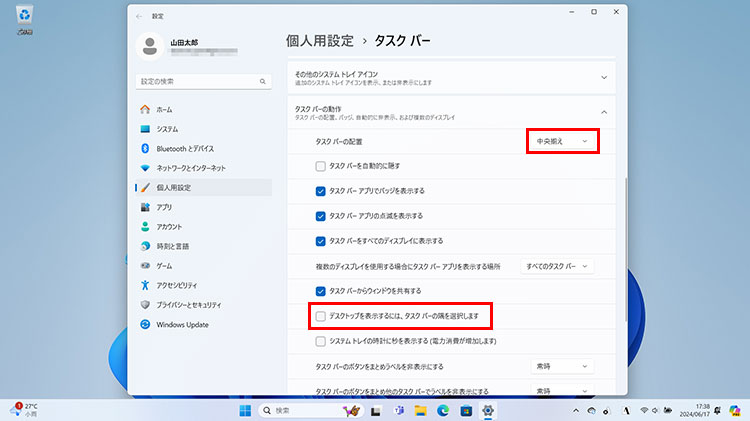Expand その他のシステム トレイ アイコン section
The image size is (750, 421).
click(604, 76)
